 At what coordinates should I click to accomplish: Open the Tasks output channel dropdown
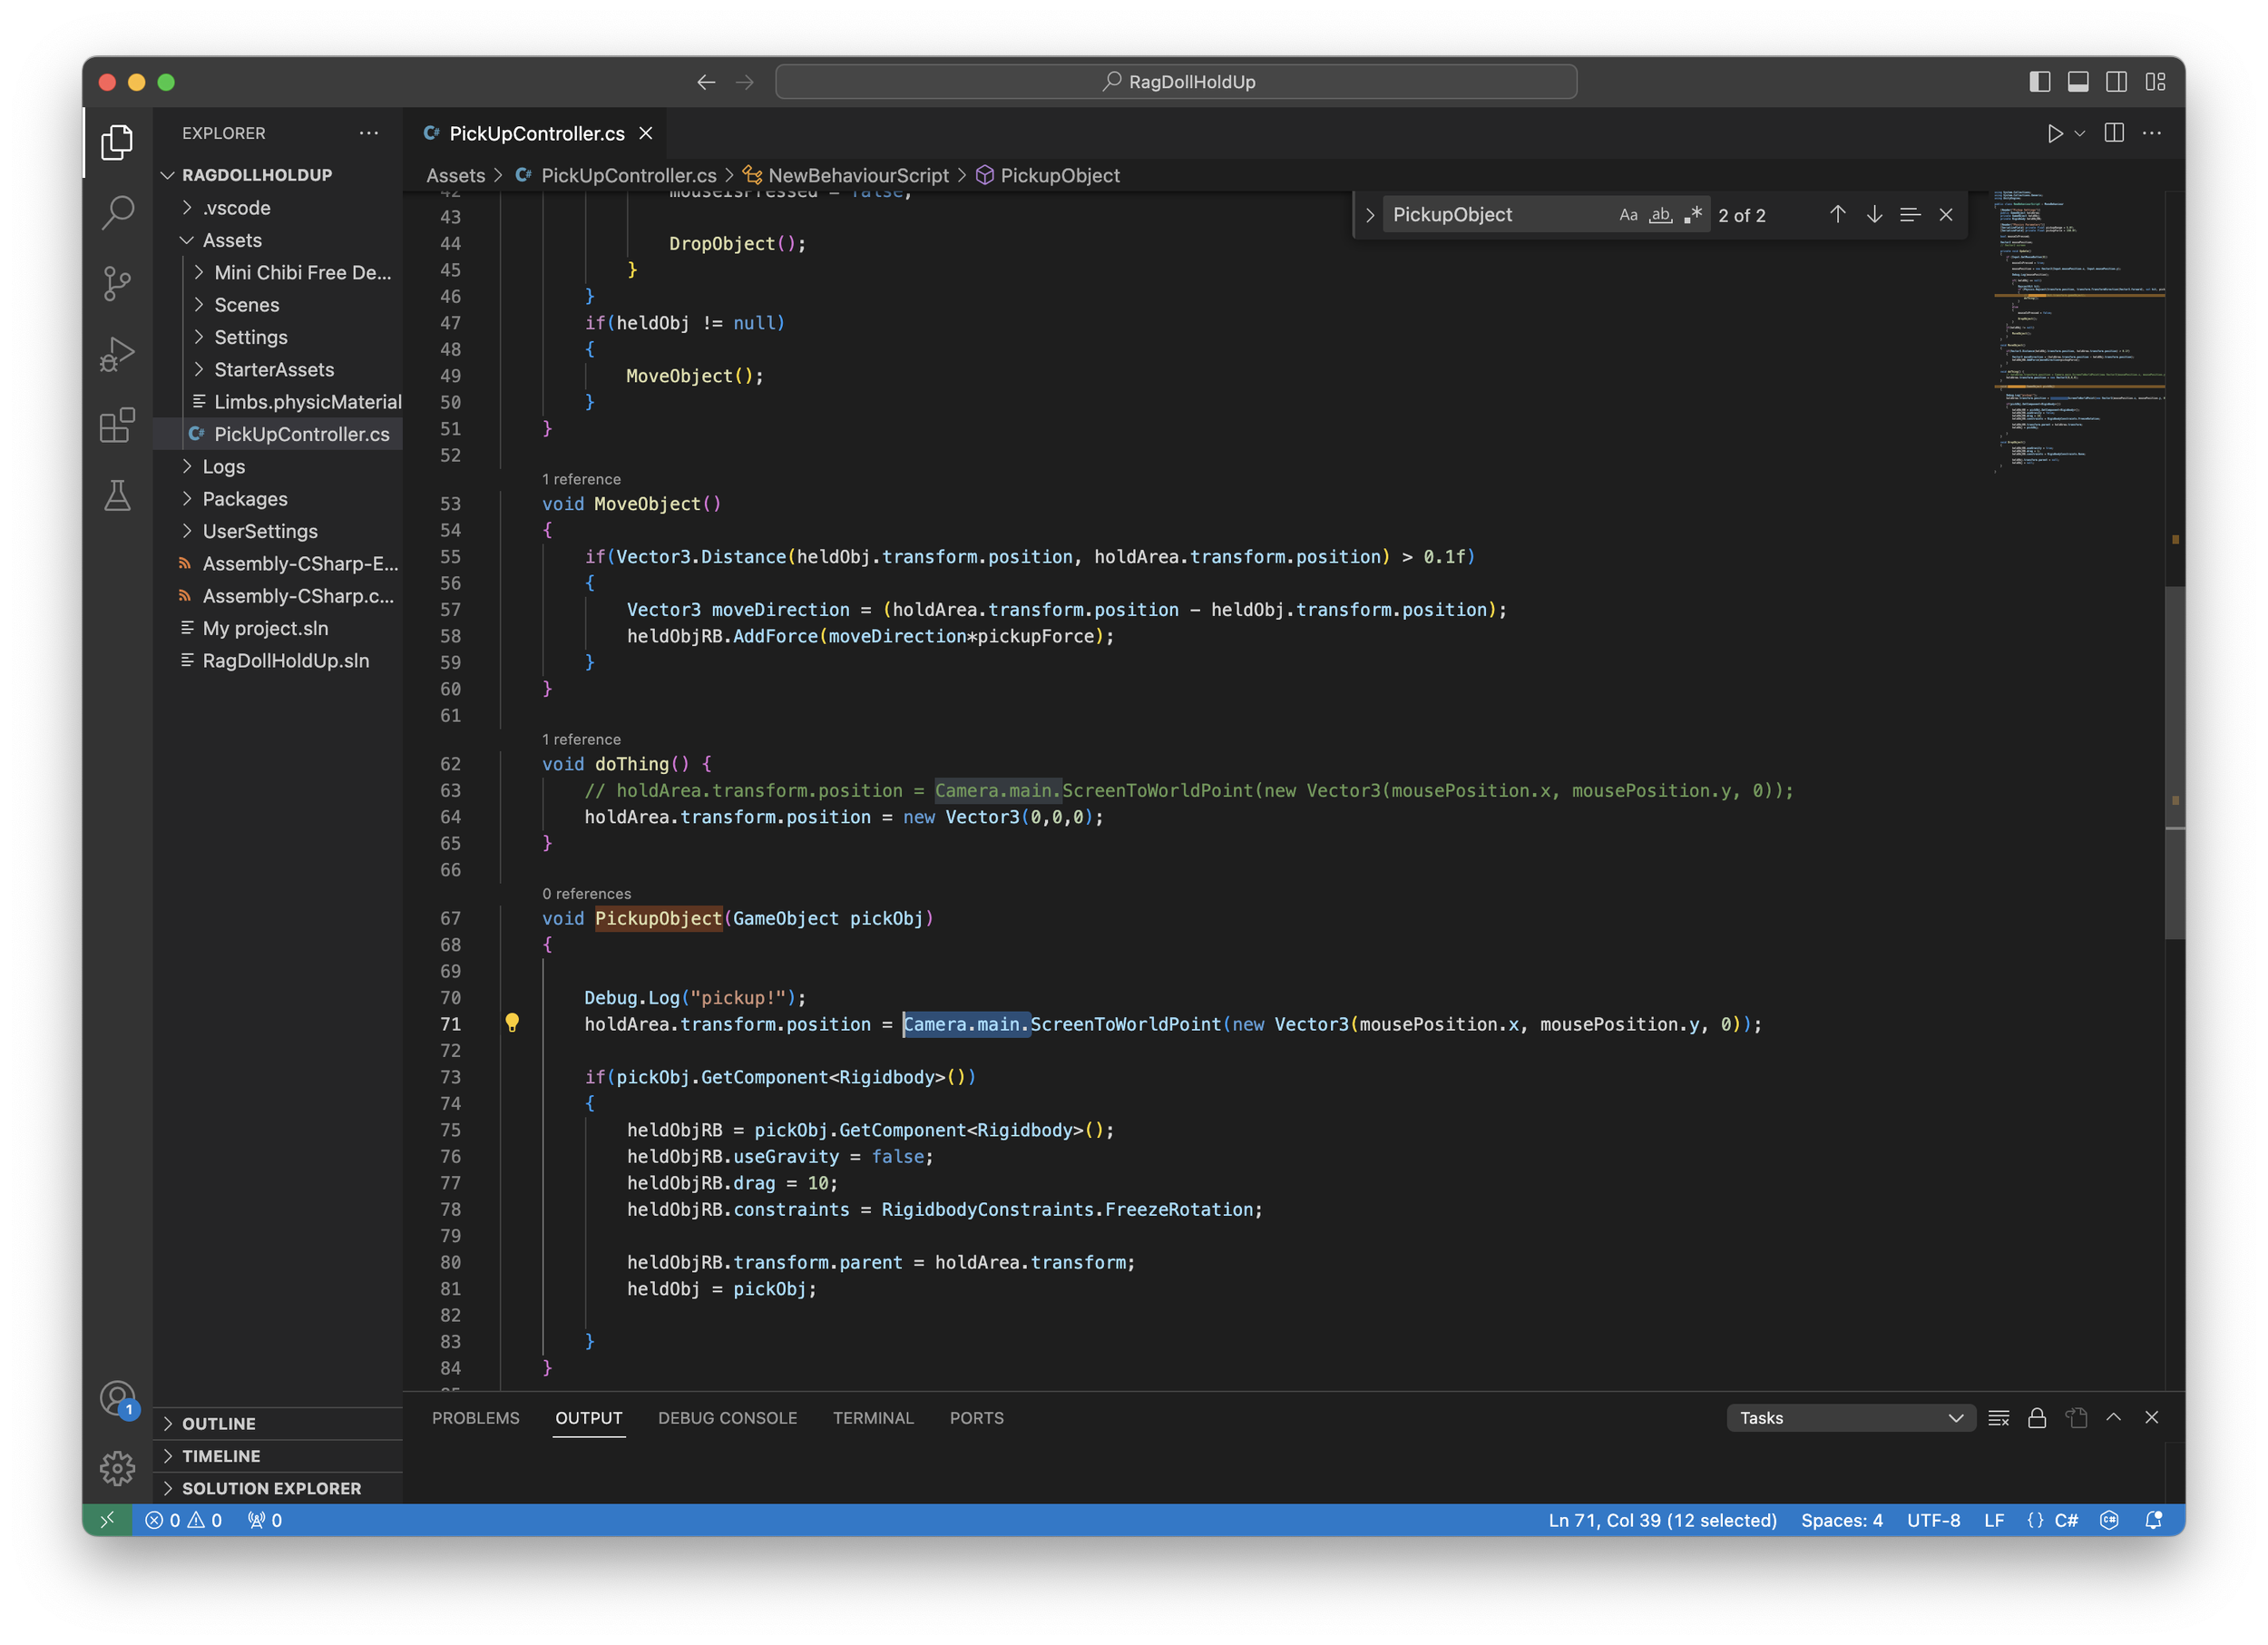1850,1418
